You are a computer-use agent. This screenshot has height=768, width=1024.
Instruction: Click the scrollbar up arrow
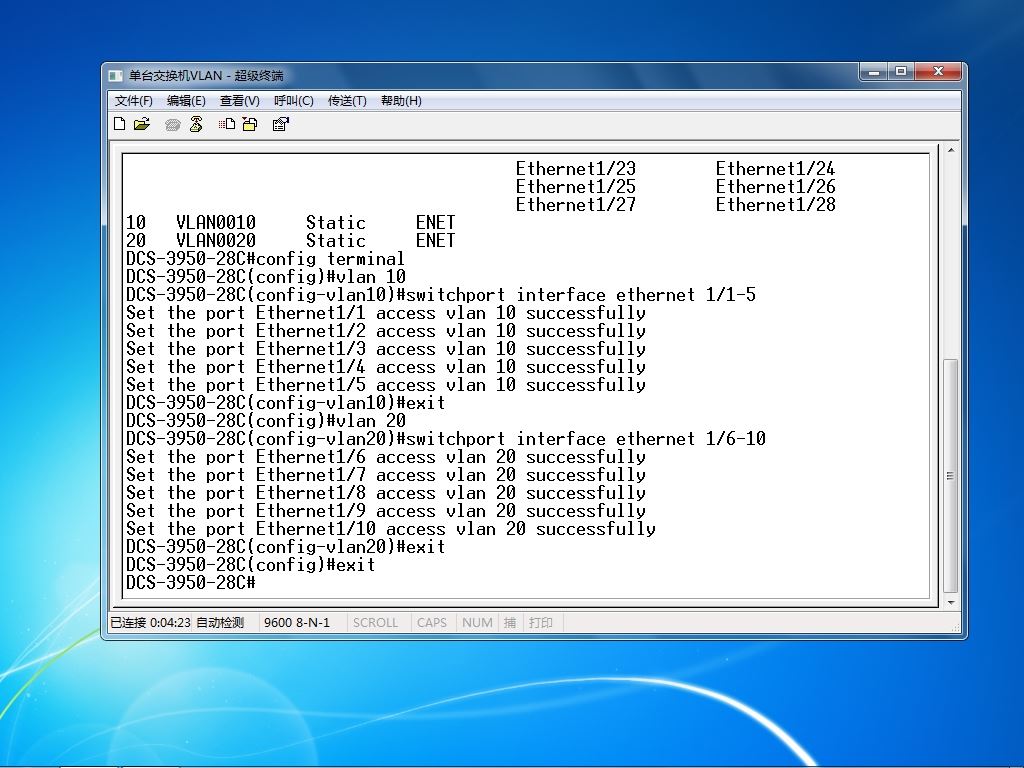coord(951,151)
